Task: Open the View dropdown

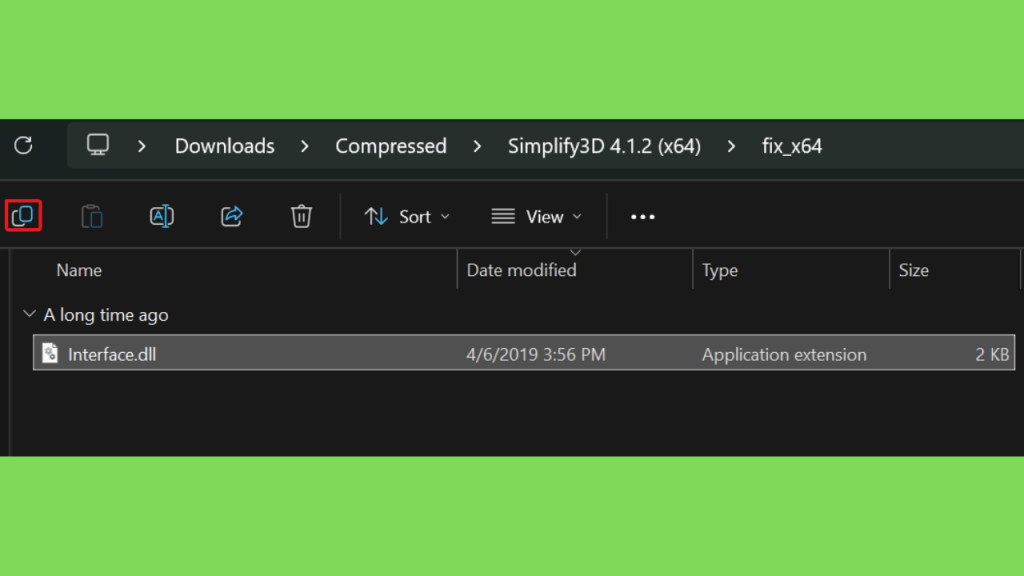Action: [x=536, y=217]
